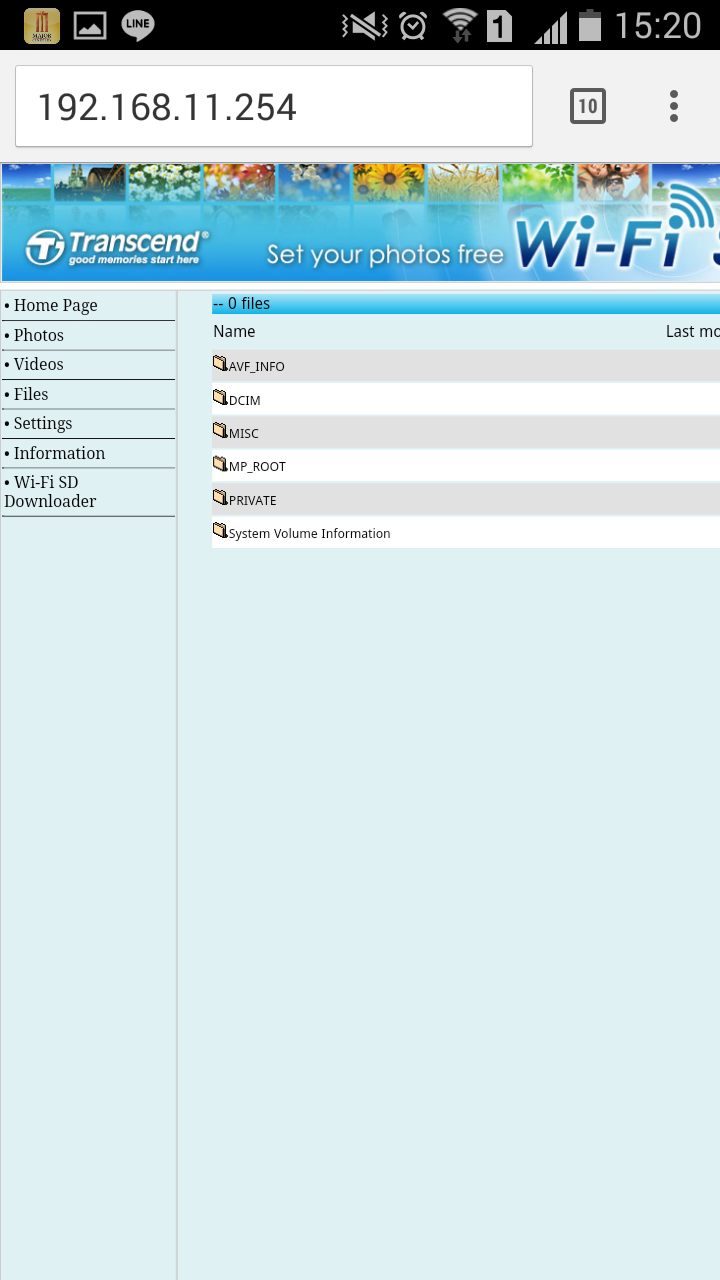The height and width of the screenshot is (1280, 720).
Task: Open the MISC folder name
Action: tap(243, 434)
